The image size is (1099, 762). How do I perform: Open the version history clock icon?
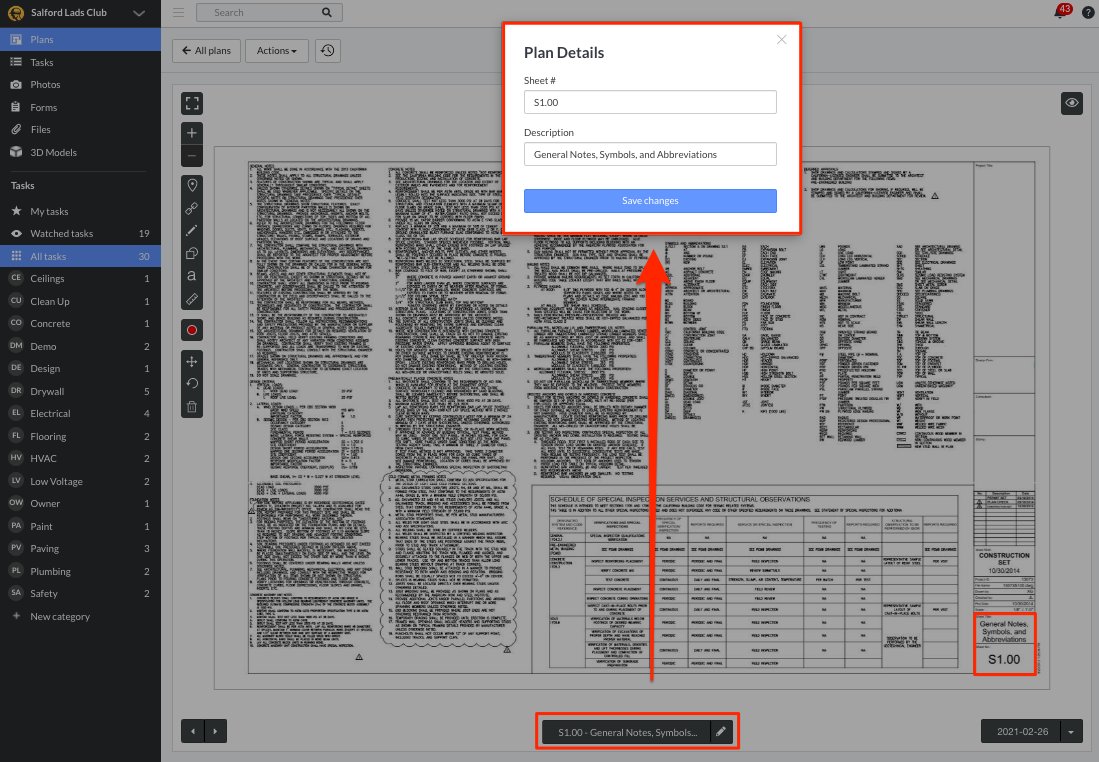tap(327, 51)
